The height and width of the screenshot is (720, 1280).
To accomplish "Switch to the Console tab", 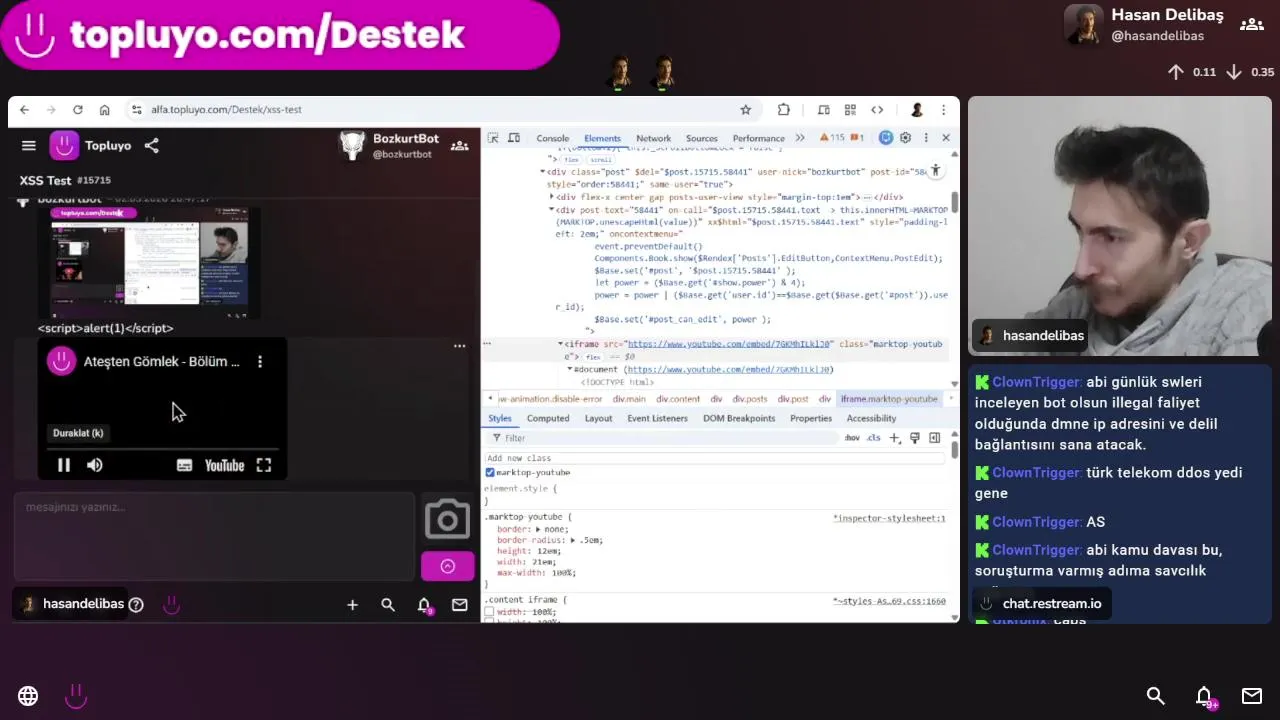I will [x=553, y=138].
